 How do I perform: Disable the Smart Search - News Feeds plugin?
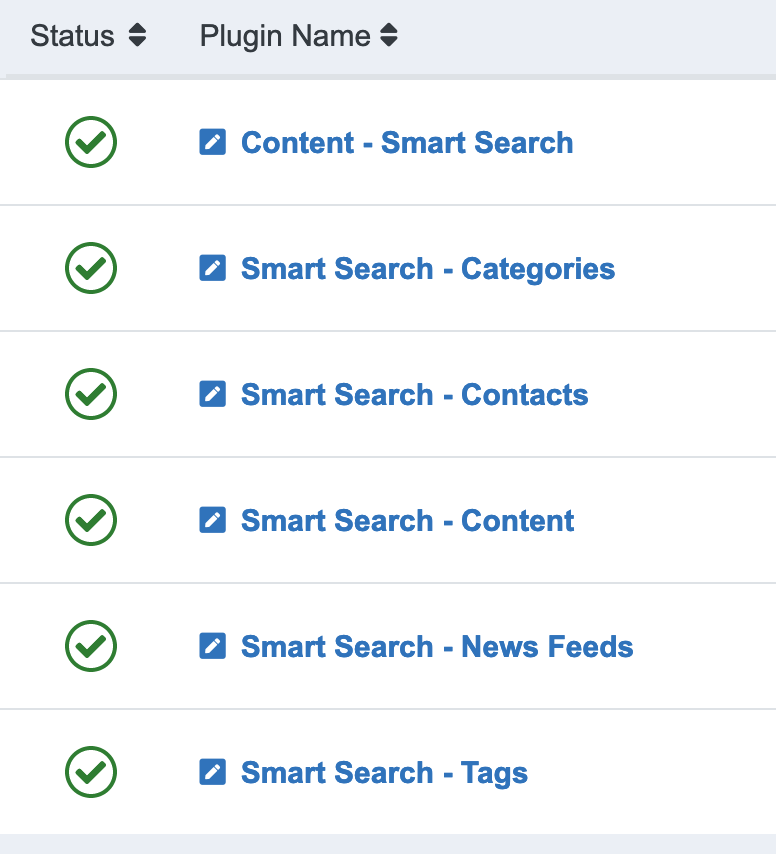coord(91,646)
